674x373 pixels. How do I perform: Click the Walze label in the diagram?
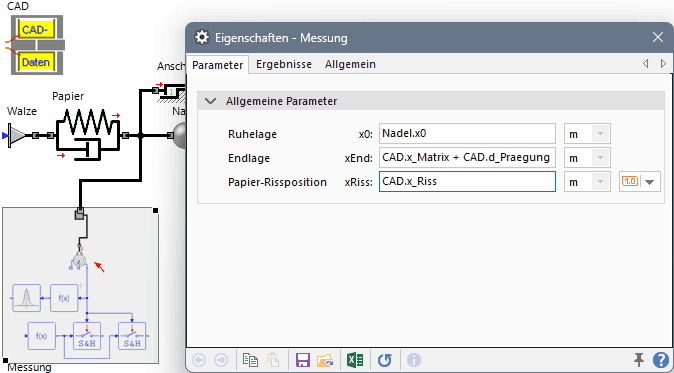(x=22, y=111)
